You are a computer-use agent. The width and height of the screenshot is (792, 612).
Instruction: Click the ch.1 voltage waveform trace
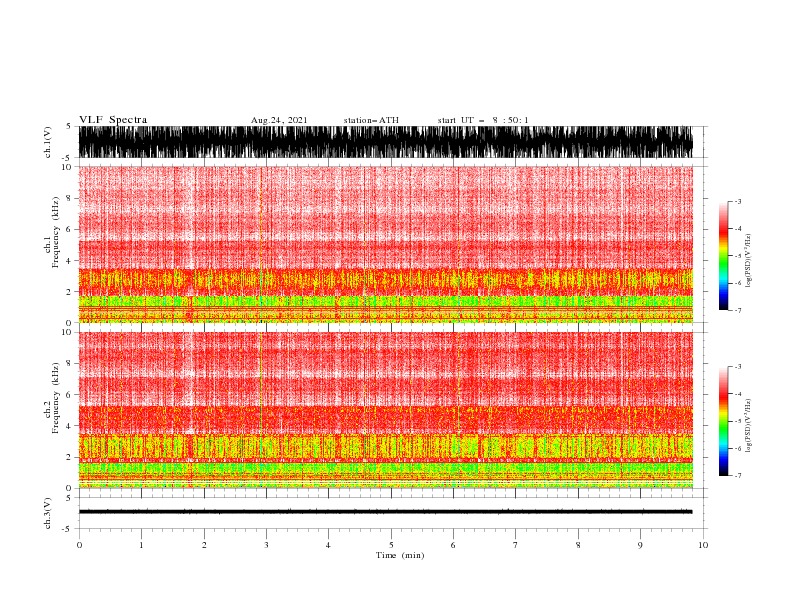385,142
